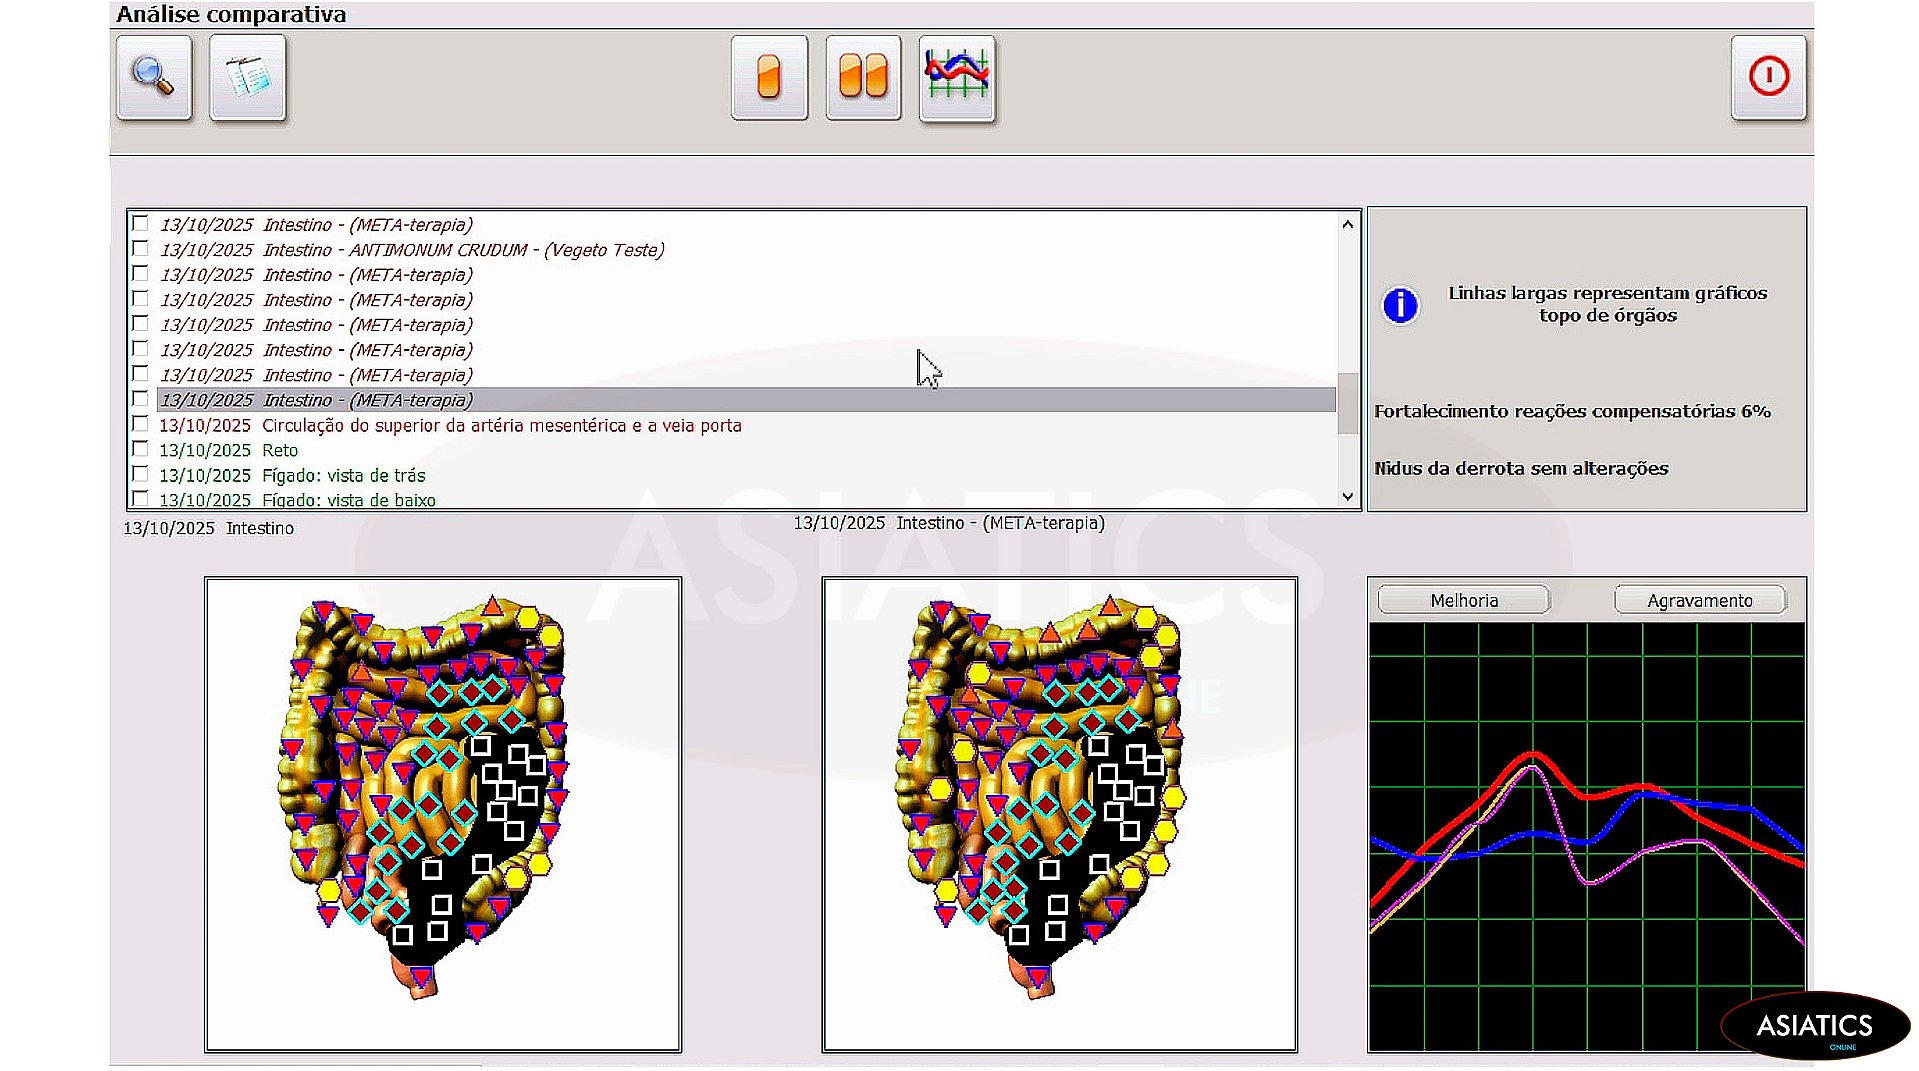Click the magnifying glass search icon

point(154,77)
